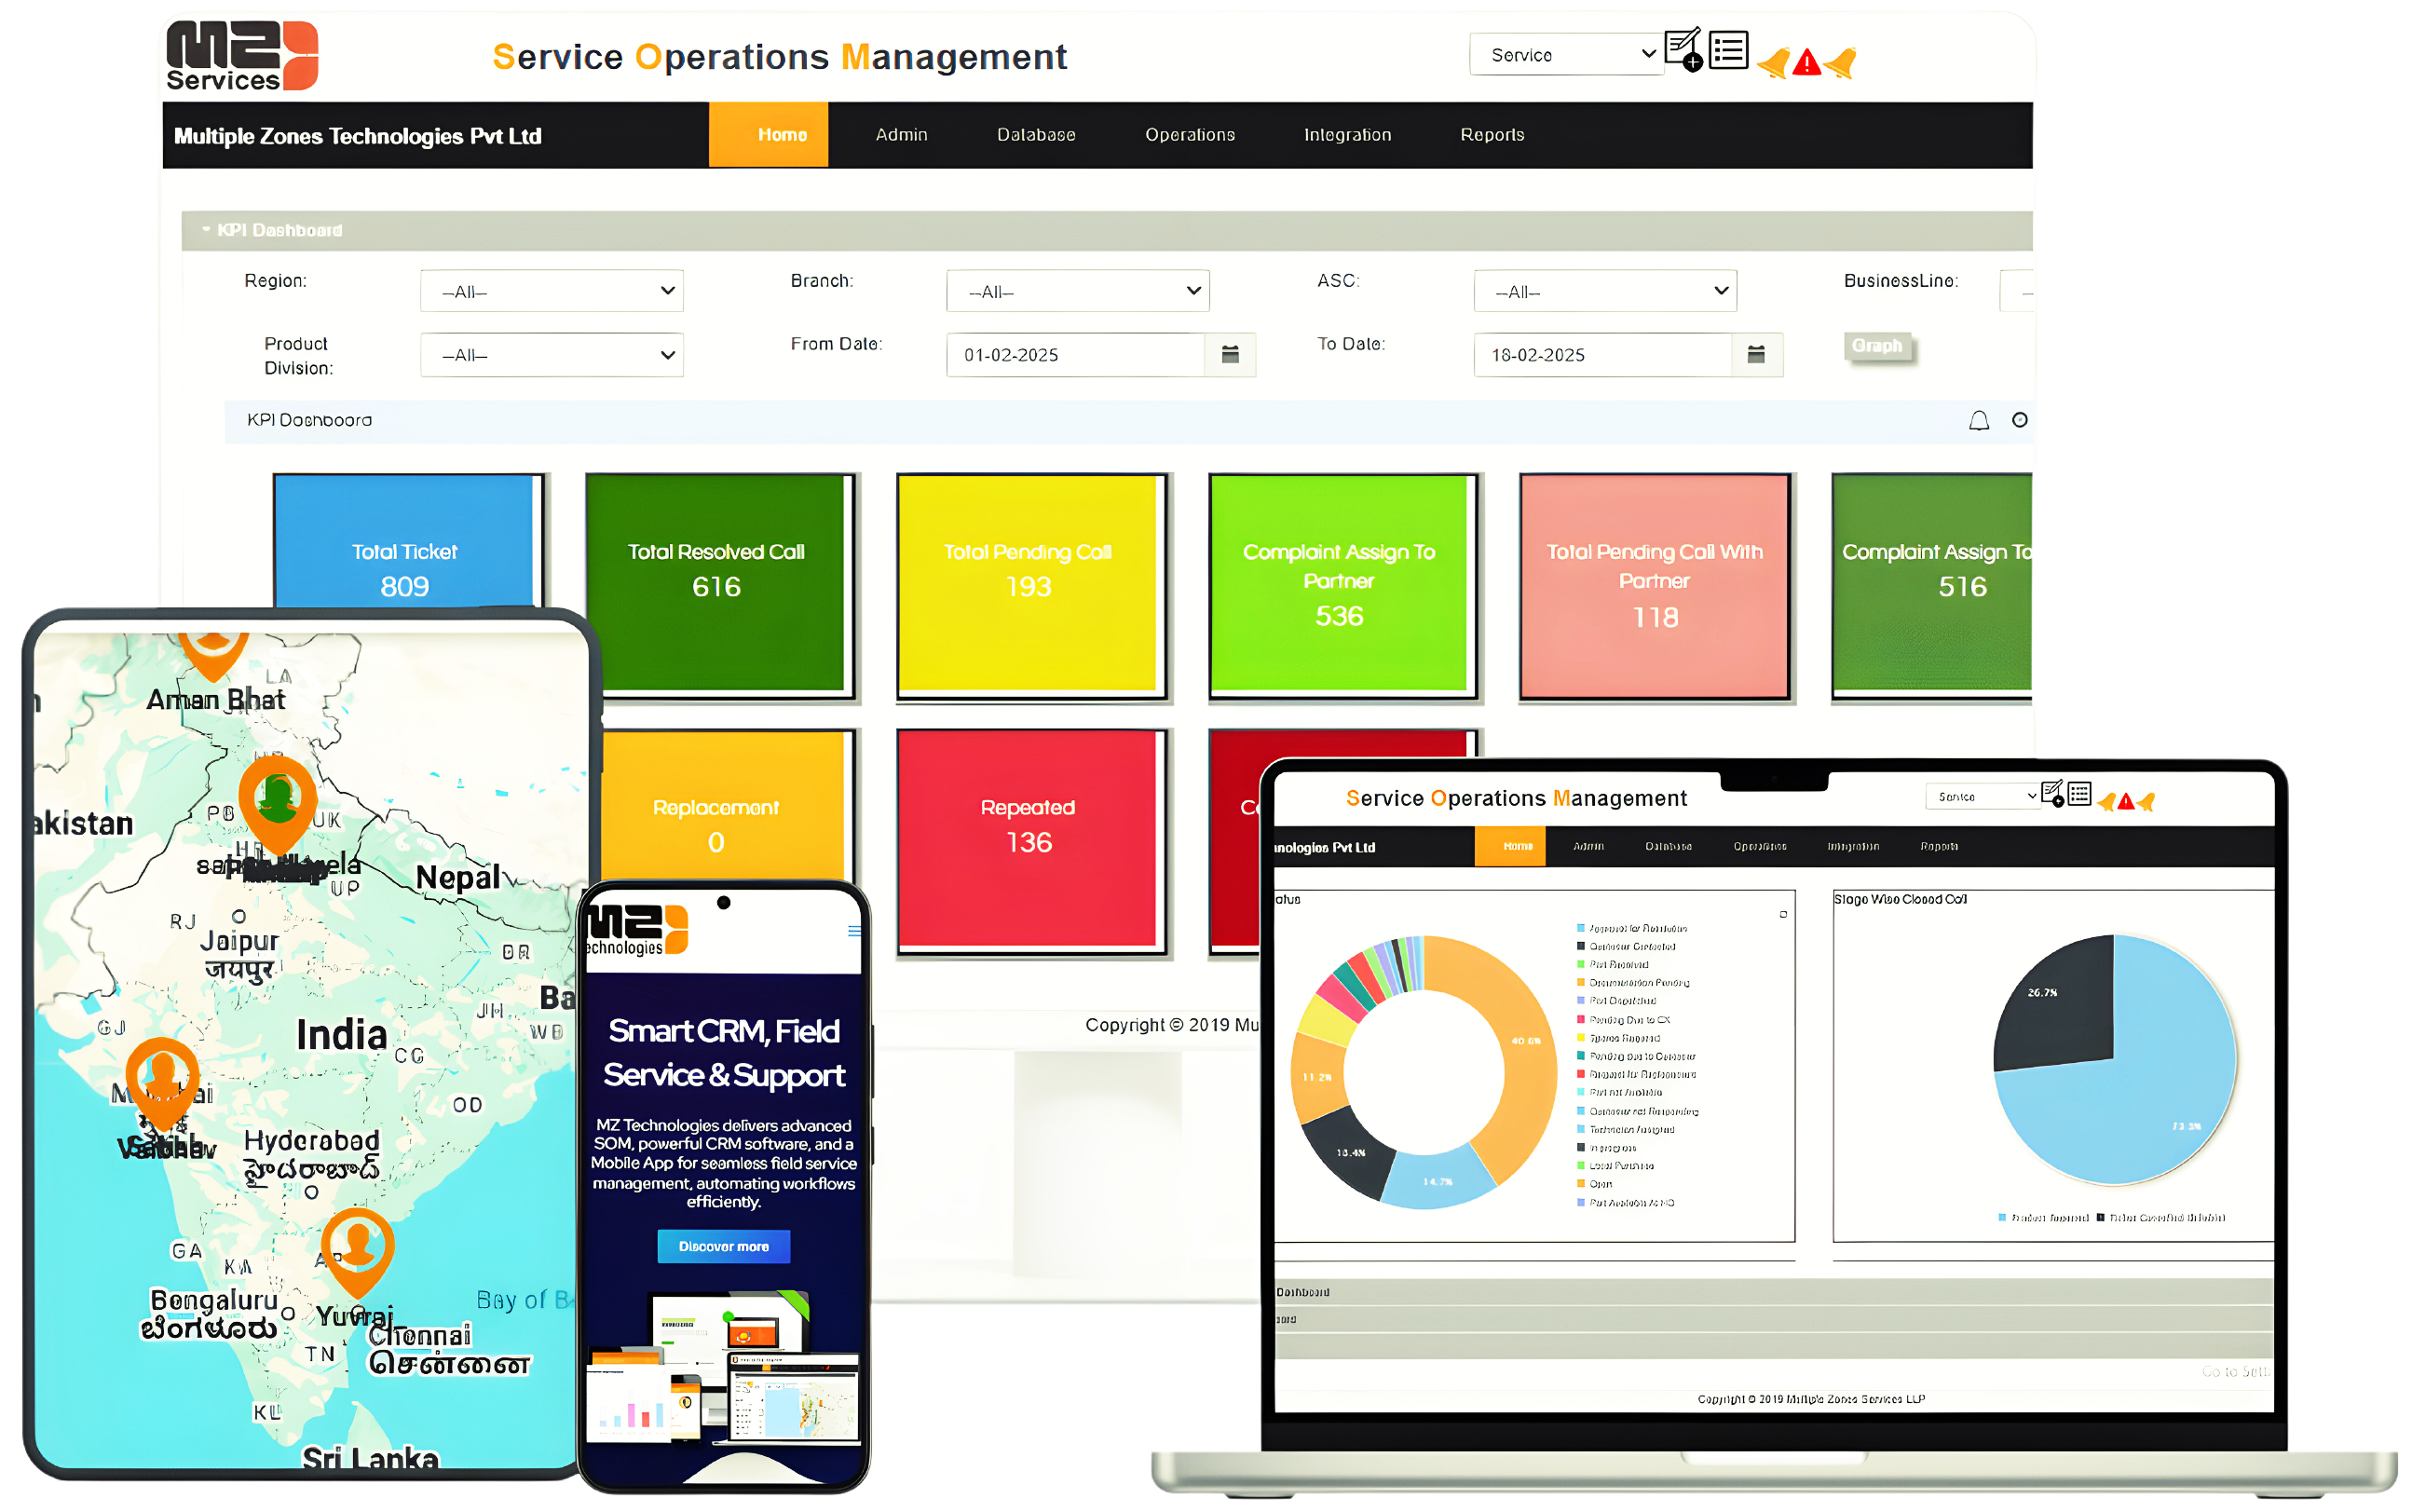This screenshot has width=2412, height=1512.
Task: Select the Yuvraj map pin near Chennai
Action: click(x=357, y=1252)
